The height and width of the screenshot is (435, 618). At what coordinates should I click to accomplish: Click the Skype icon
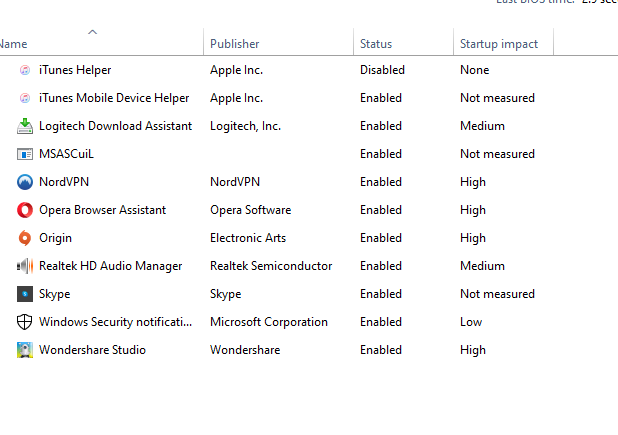[25, 294]
